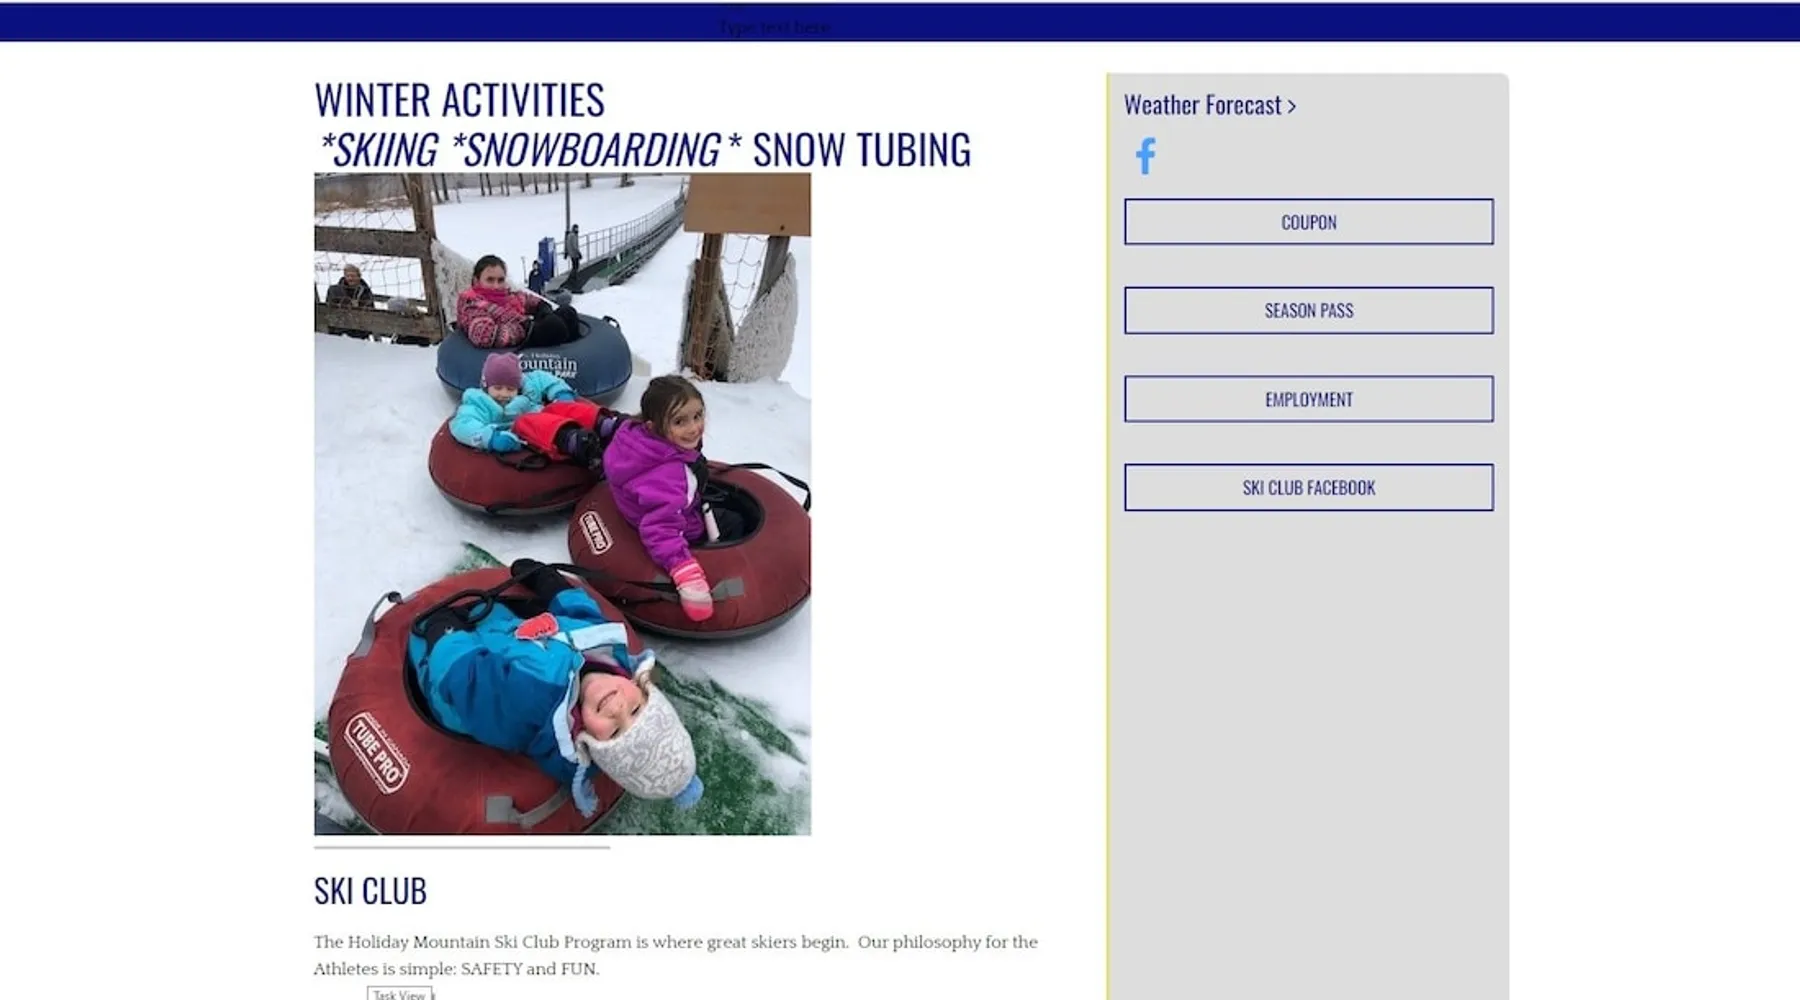Image resolution: width=1800 pixels, height=1000 pixels.
Task: Select the SEASON PASS button
Action: [1308, 310]
